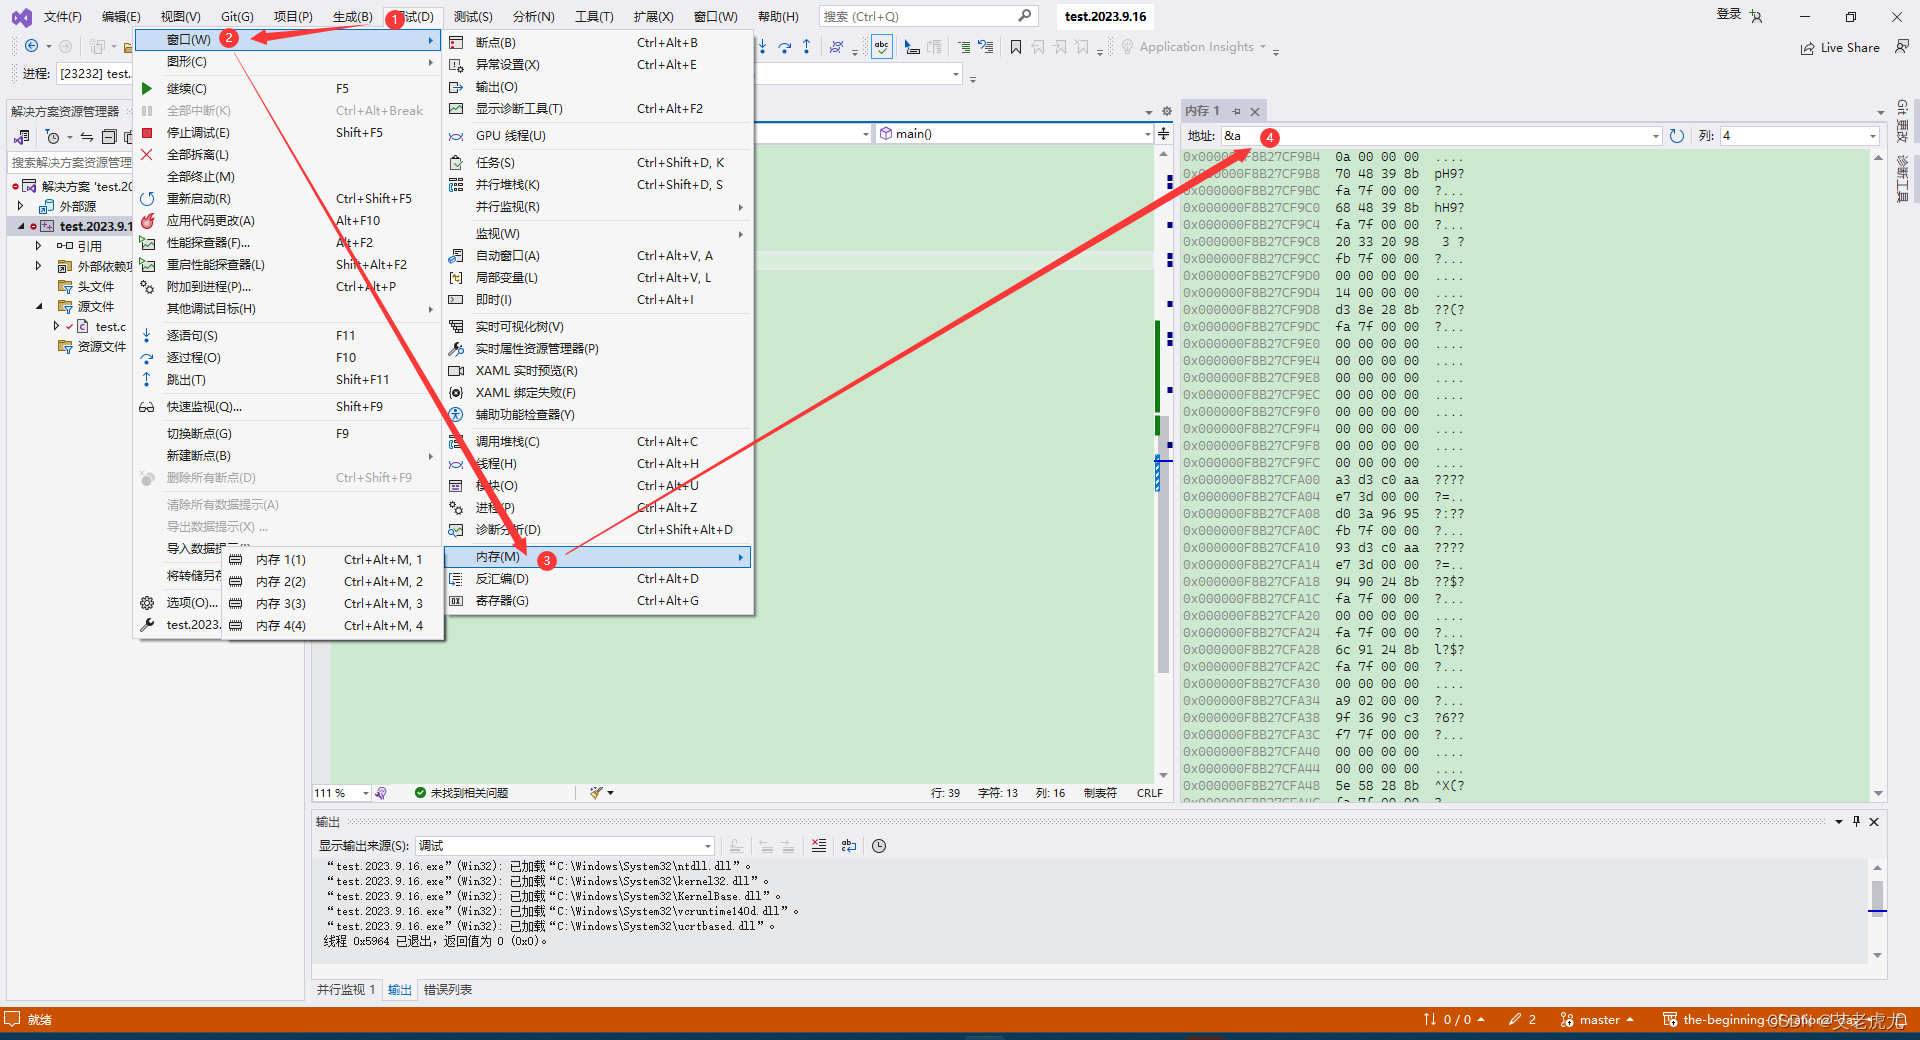Click the 登录 sign-in button
Viewport: 1920px width, 1040px height.
click(1729, 14)
